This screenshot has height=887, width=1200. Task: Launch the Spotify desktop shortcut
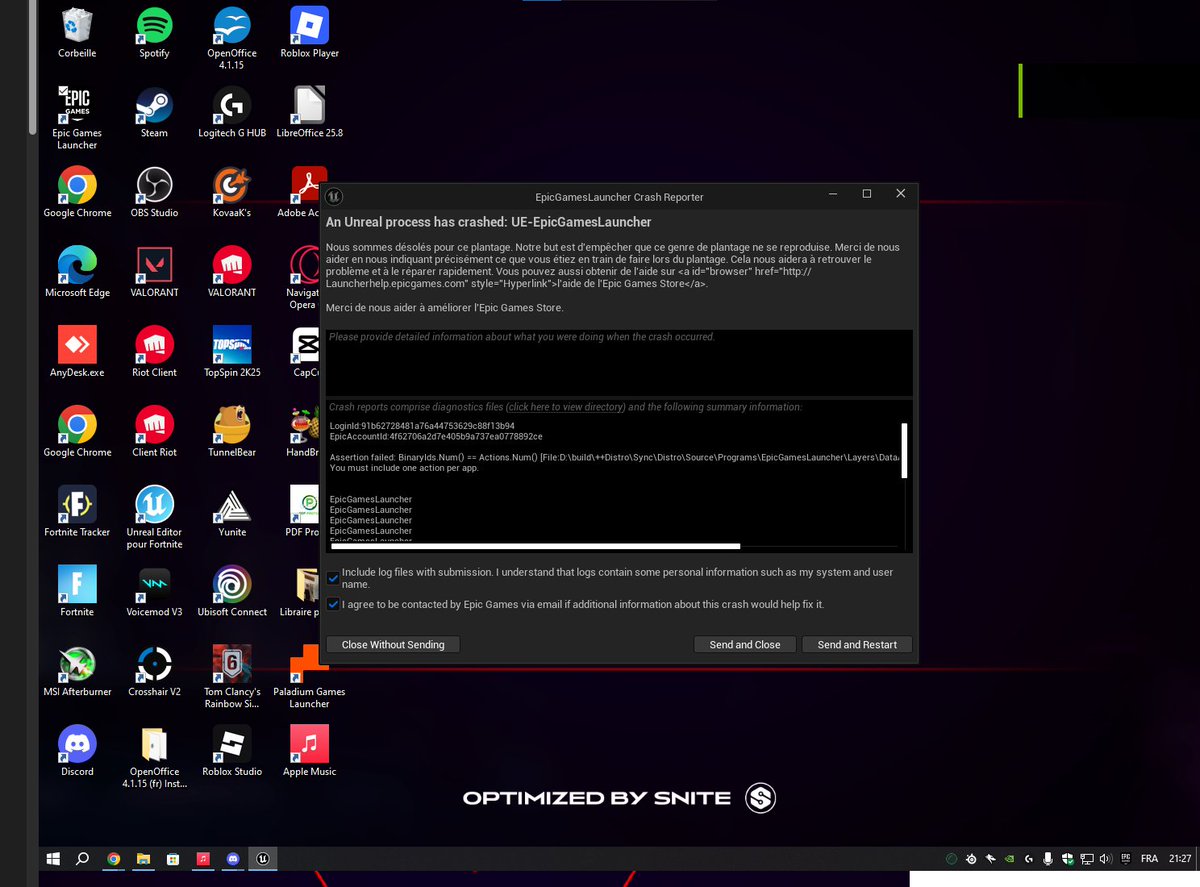154,32
